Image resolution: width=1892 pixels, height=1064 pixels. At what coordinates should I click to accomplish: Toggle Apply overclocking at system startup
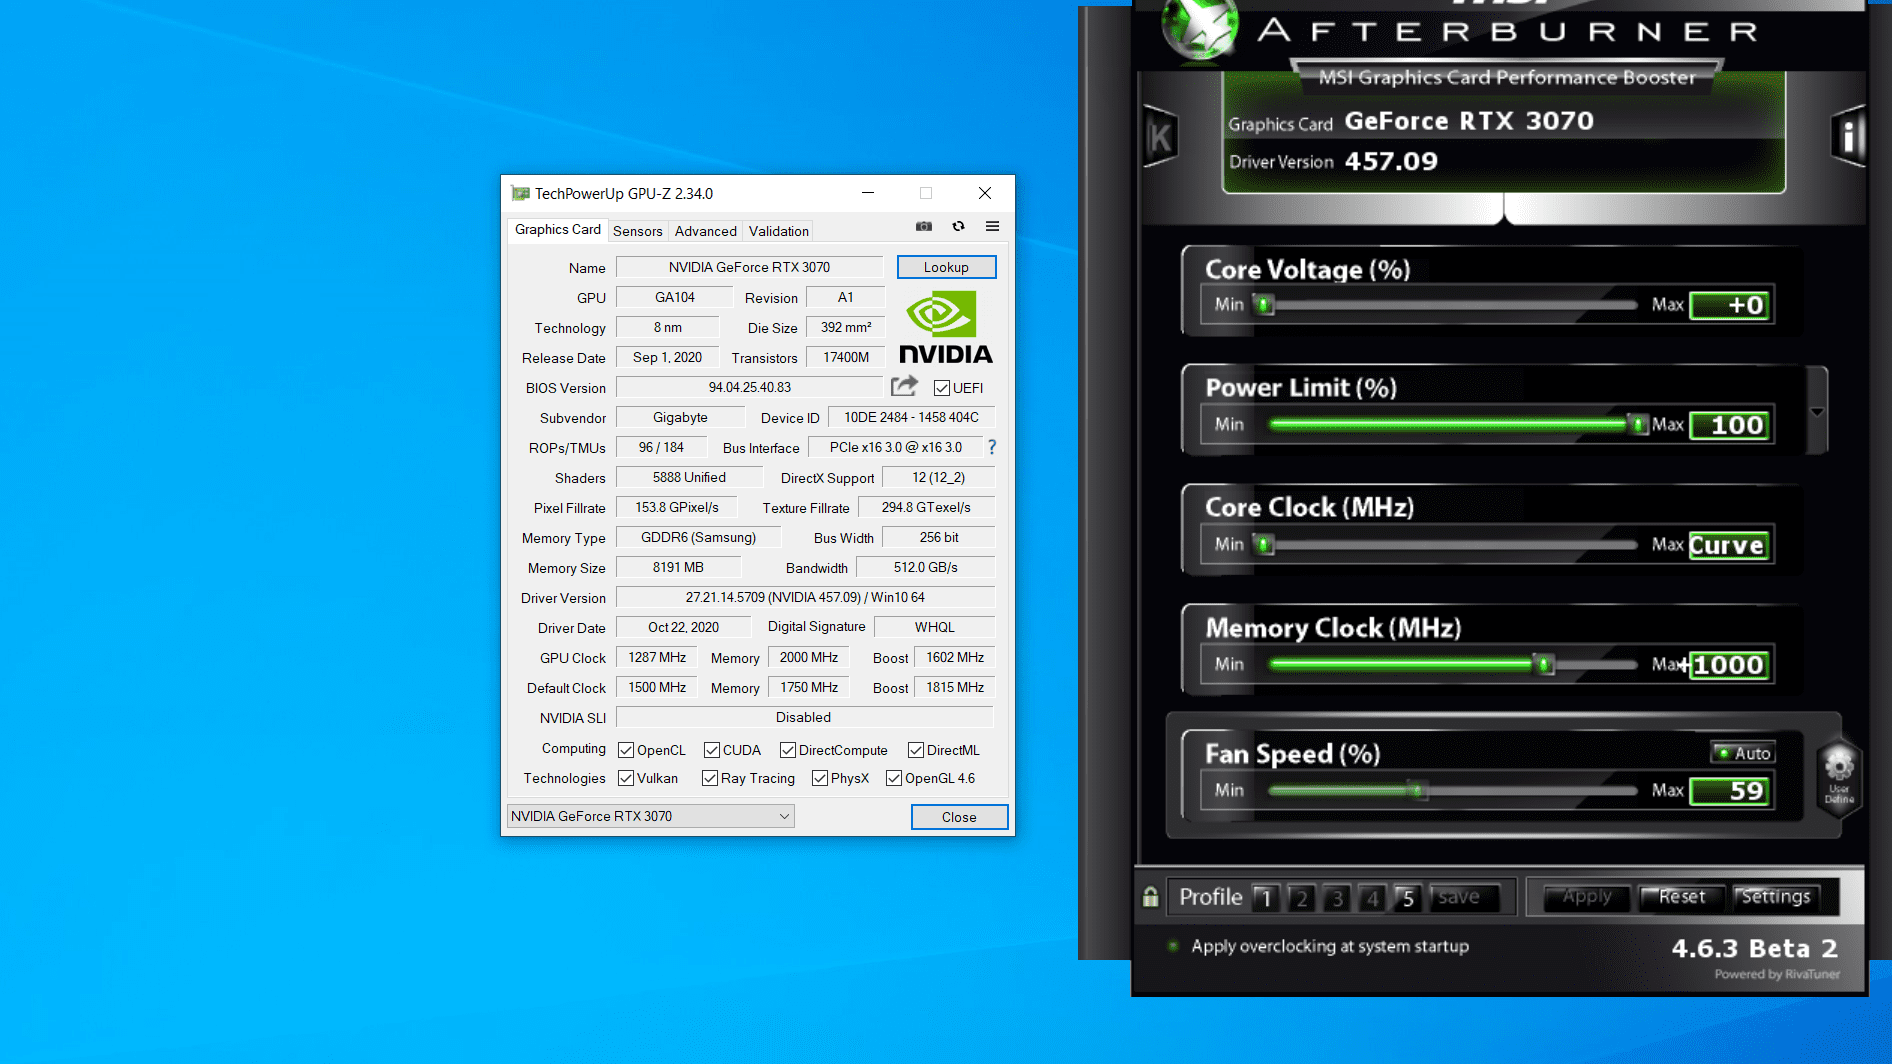pyautogui.click(x=1321, y=946)
